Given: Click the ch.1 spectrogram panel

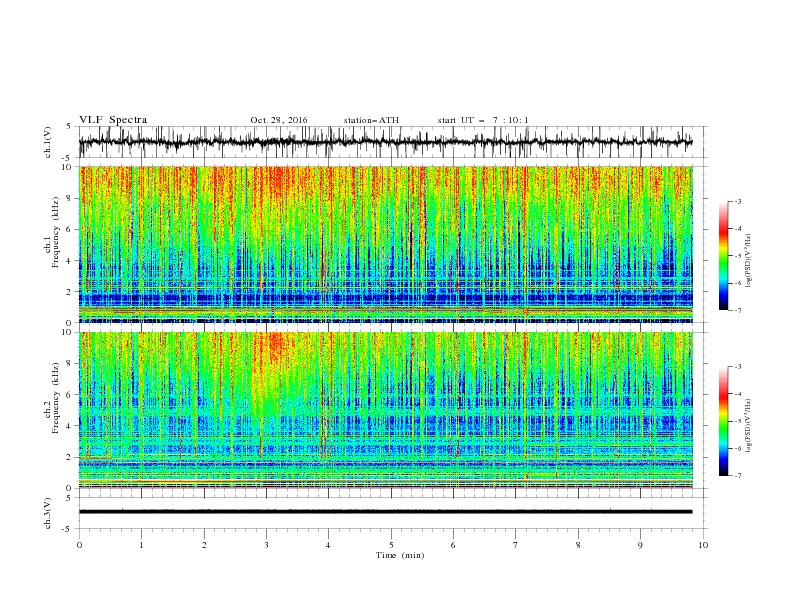Looking at the screenshot, I should 386,244.
